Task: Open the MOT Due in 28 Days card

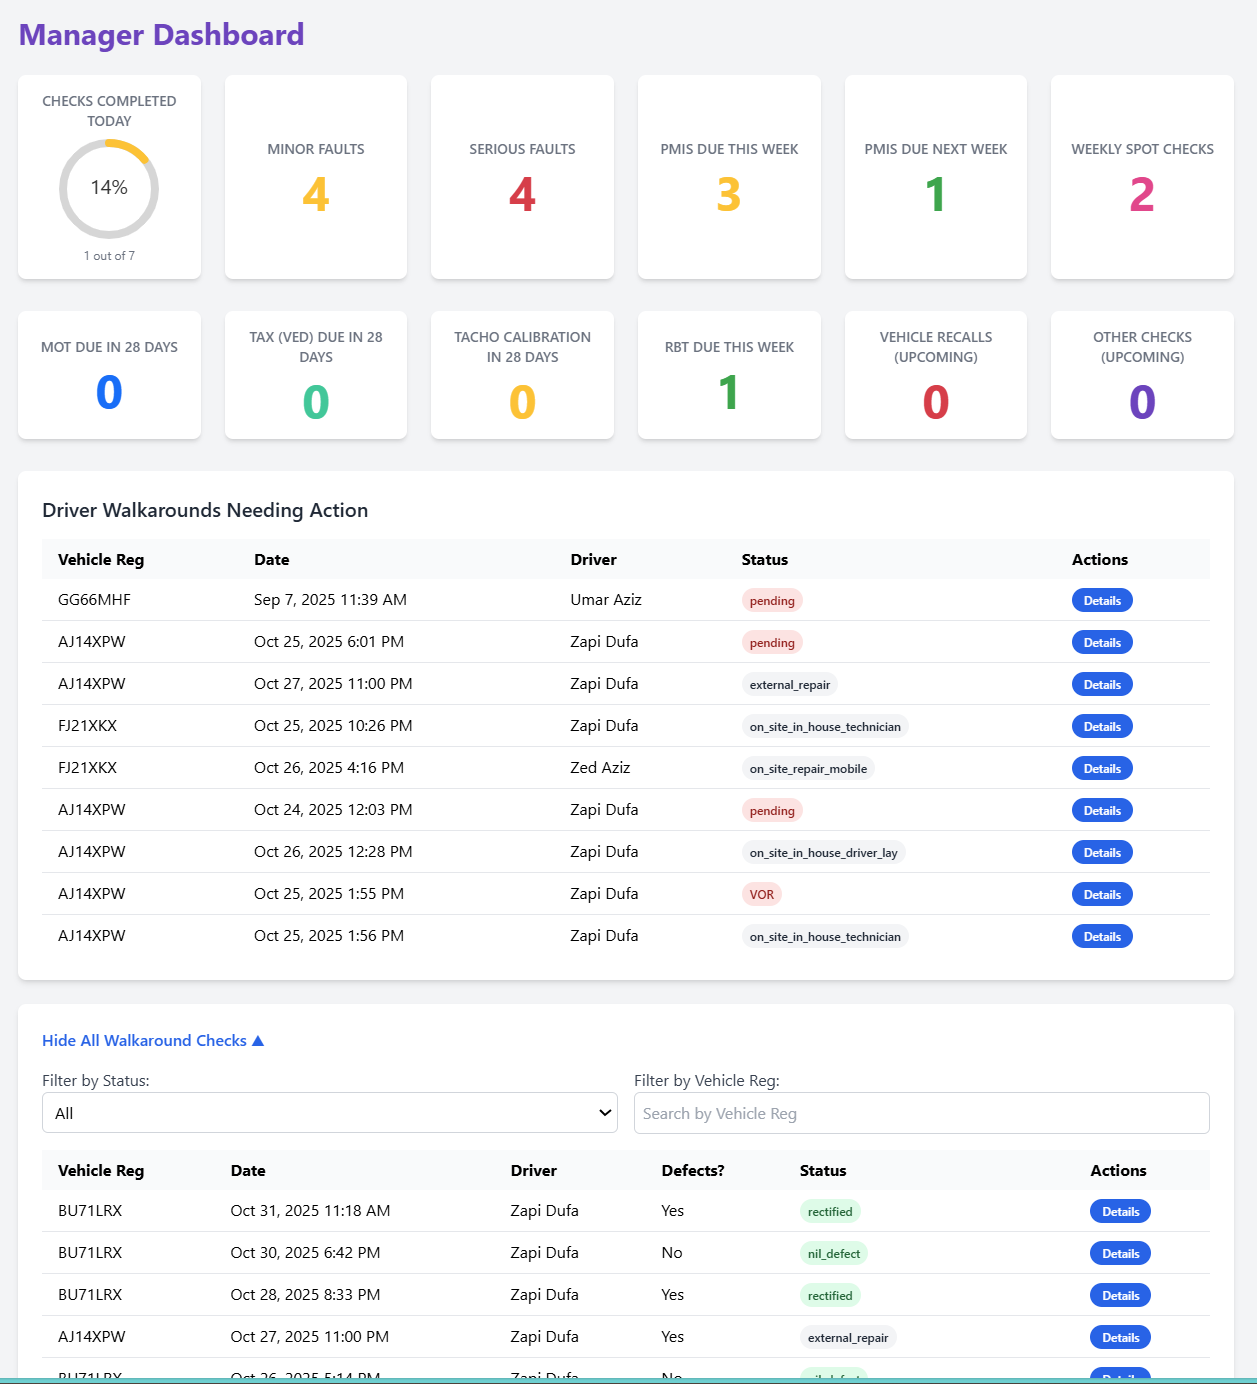Action: click(x=109, y=375)
